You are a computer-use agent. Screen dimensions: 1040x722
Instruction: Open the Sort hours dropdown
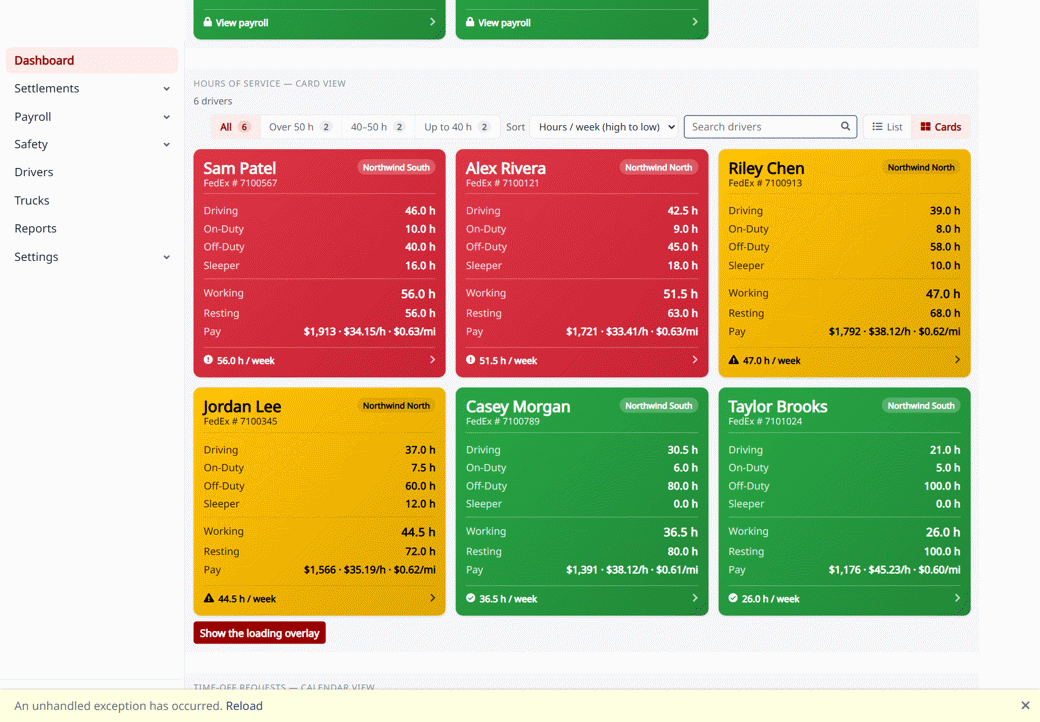(604, 127)
